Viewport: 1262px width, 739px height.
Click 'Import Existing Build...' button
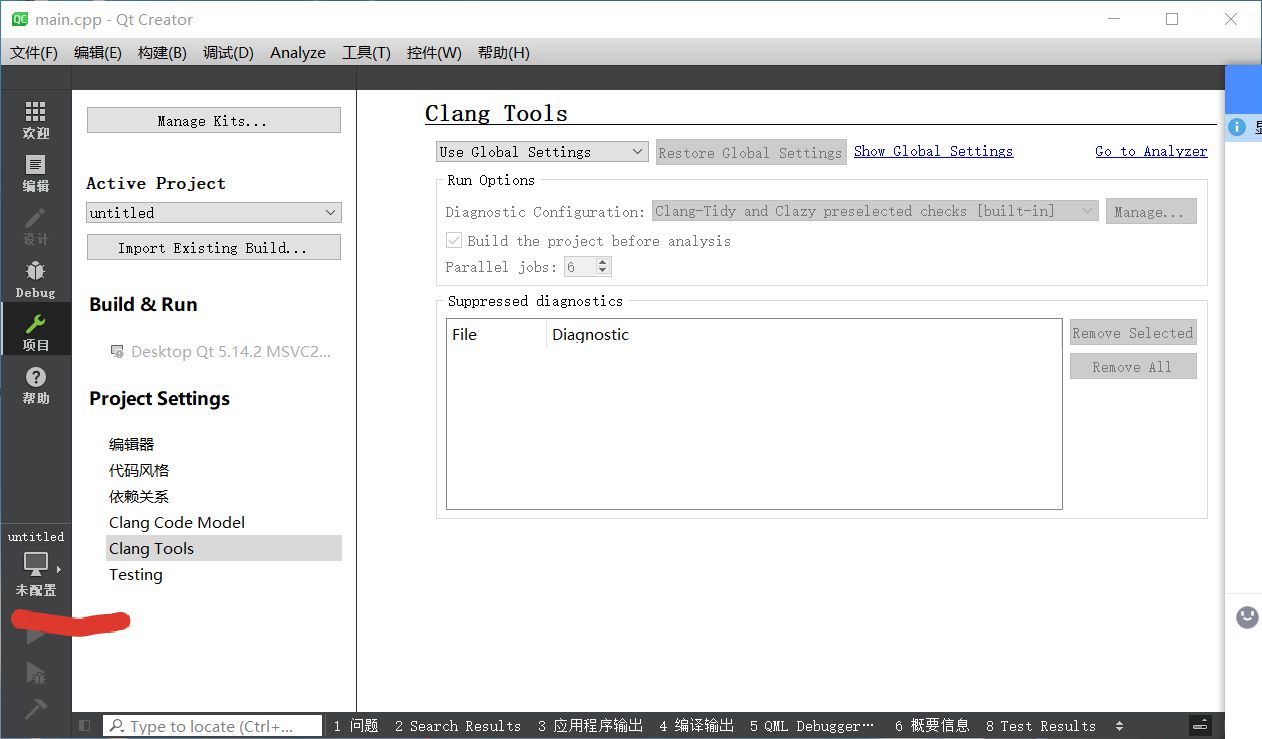coord(214,247)
